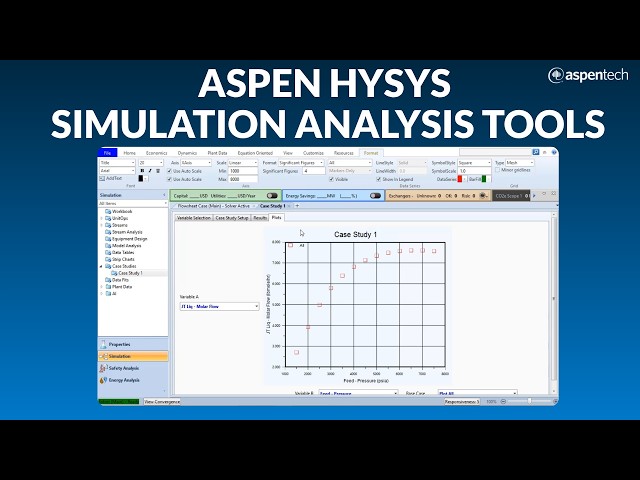
Task: Click the axis Max value field
Action: (x=243, y=179)
